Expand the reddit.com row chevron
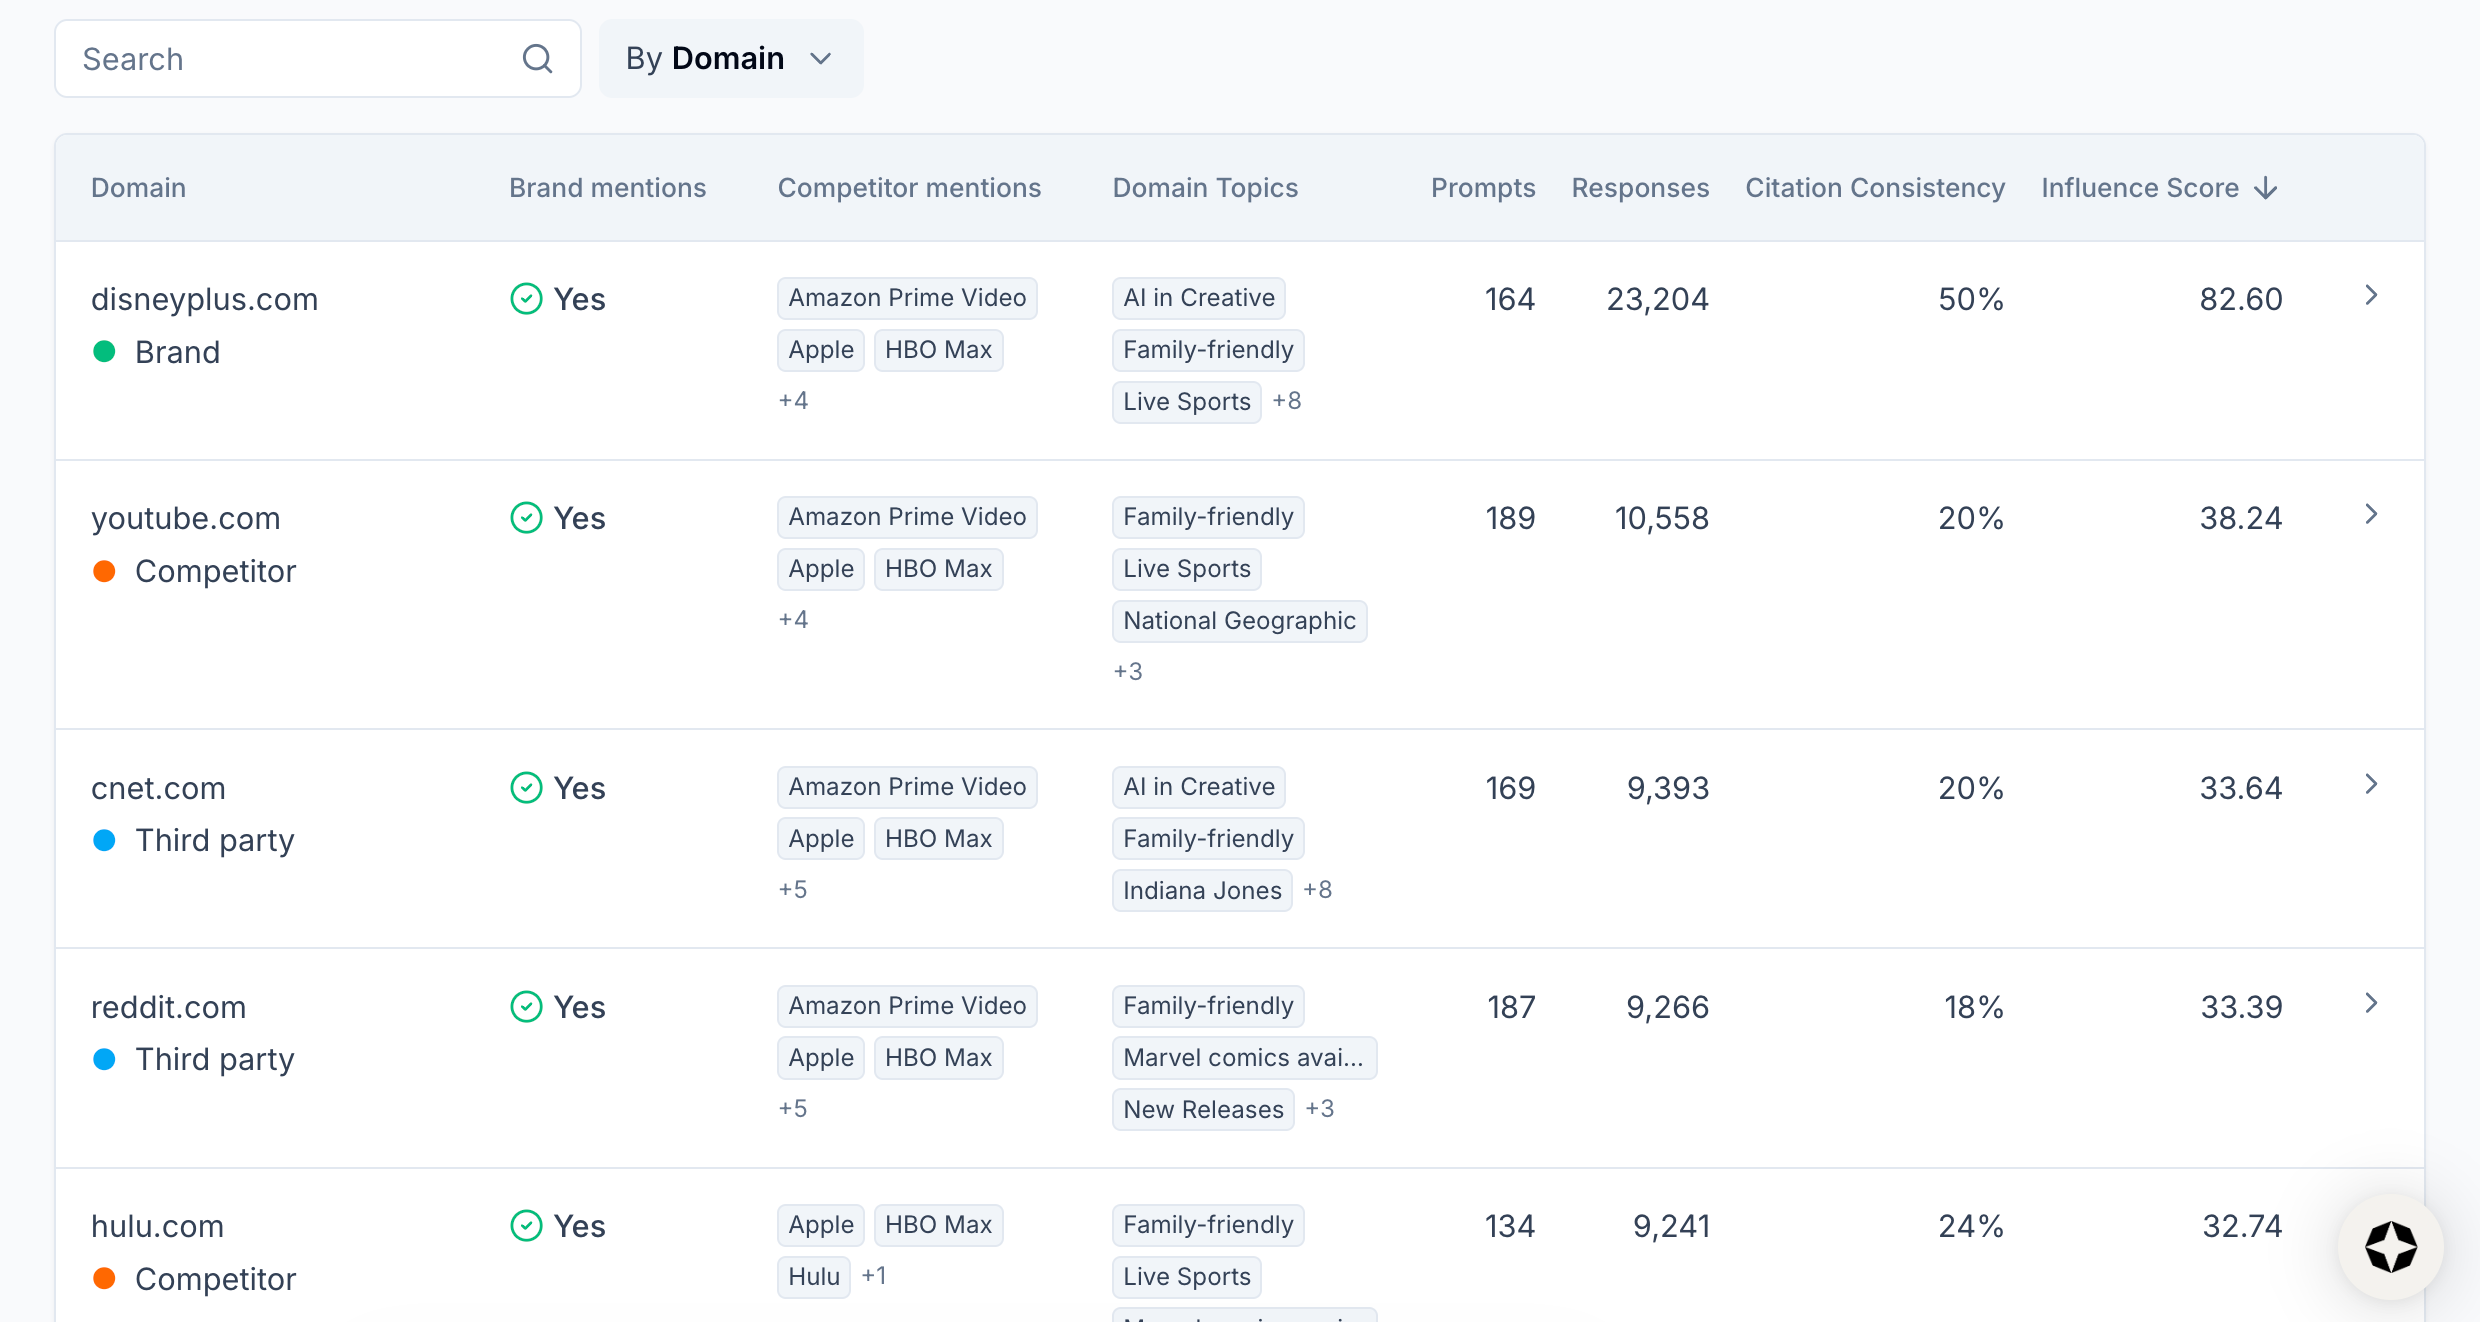 pyautogui.click(x=2371, y=1003)
